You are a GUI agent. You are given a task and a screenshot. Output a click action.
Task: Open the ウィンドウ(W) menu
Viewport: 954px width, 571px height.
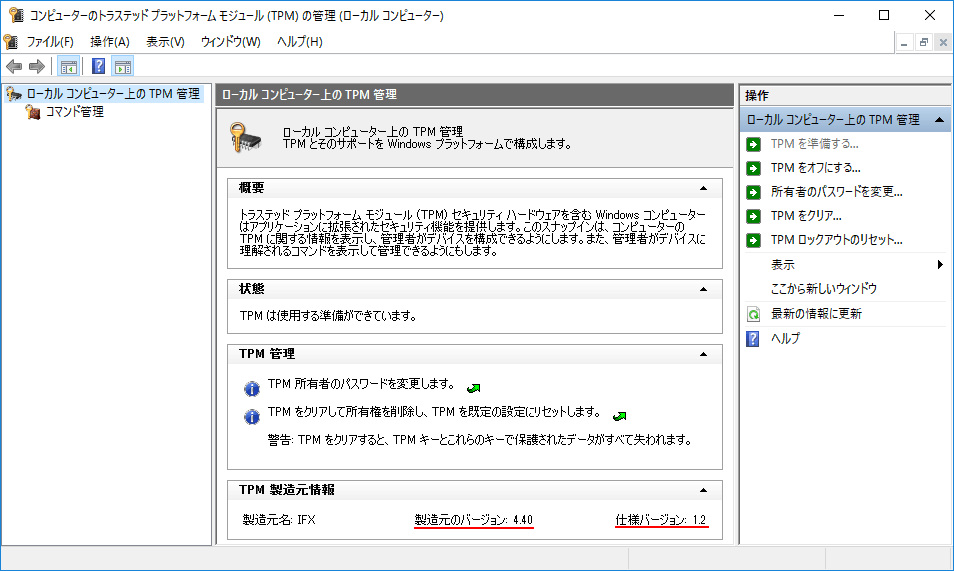tap(231, 41)
